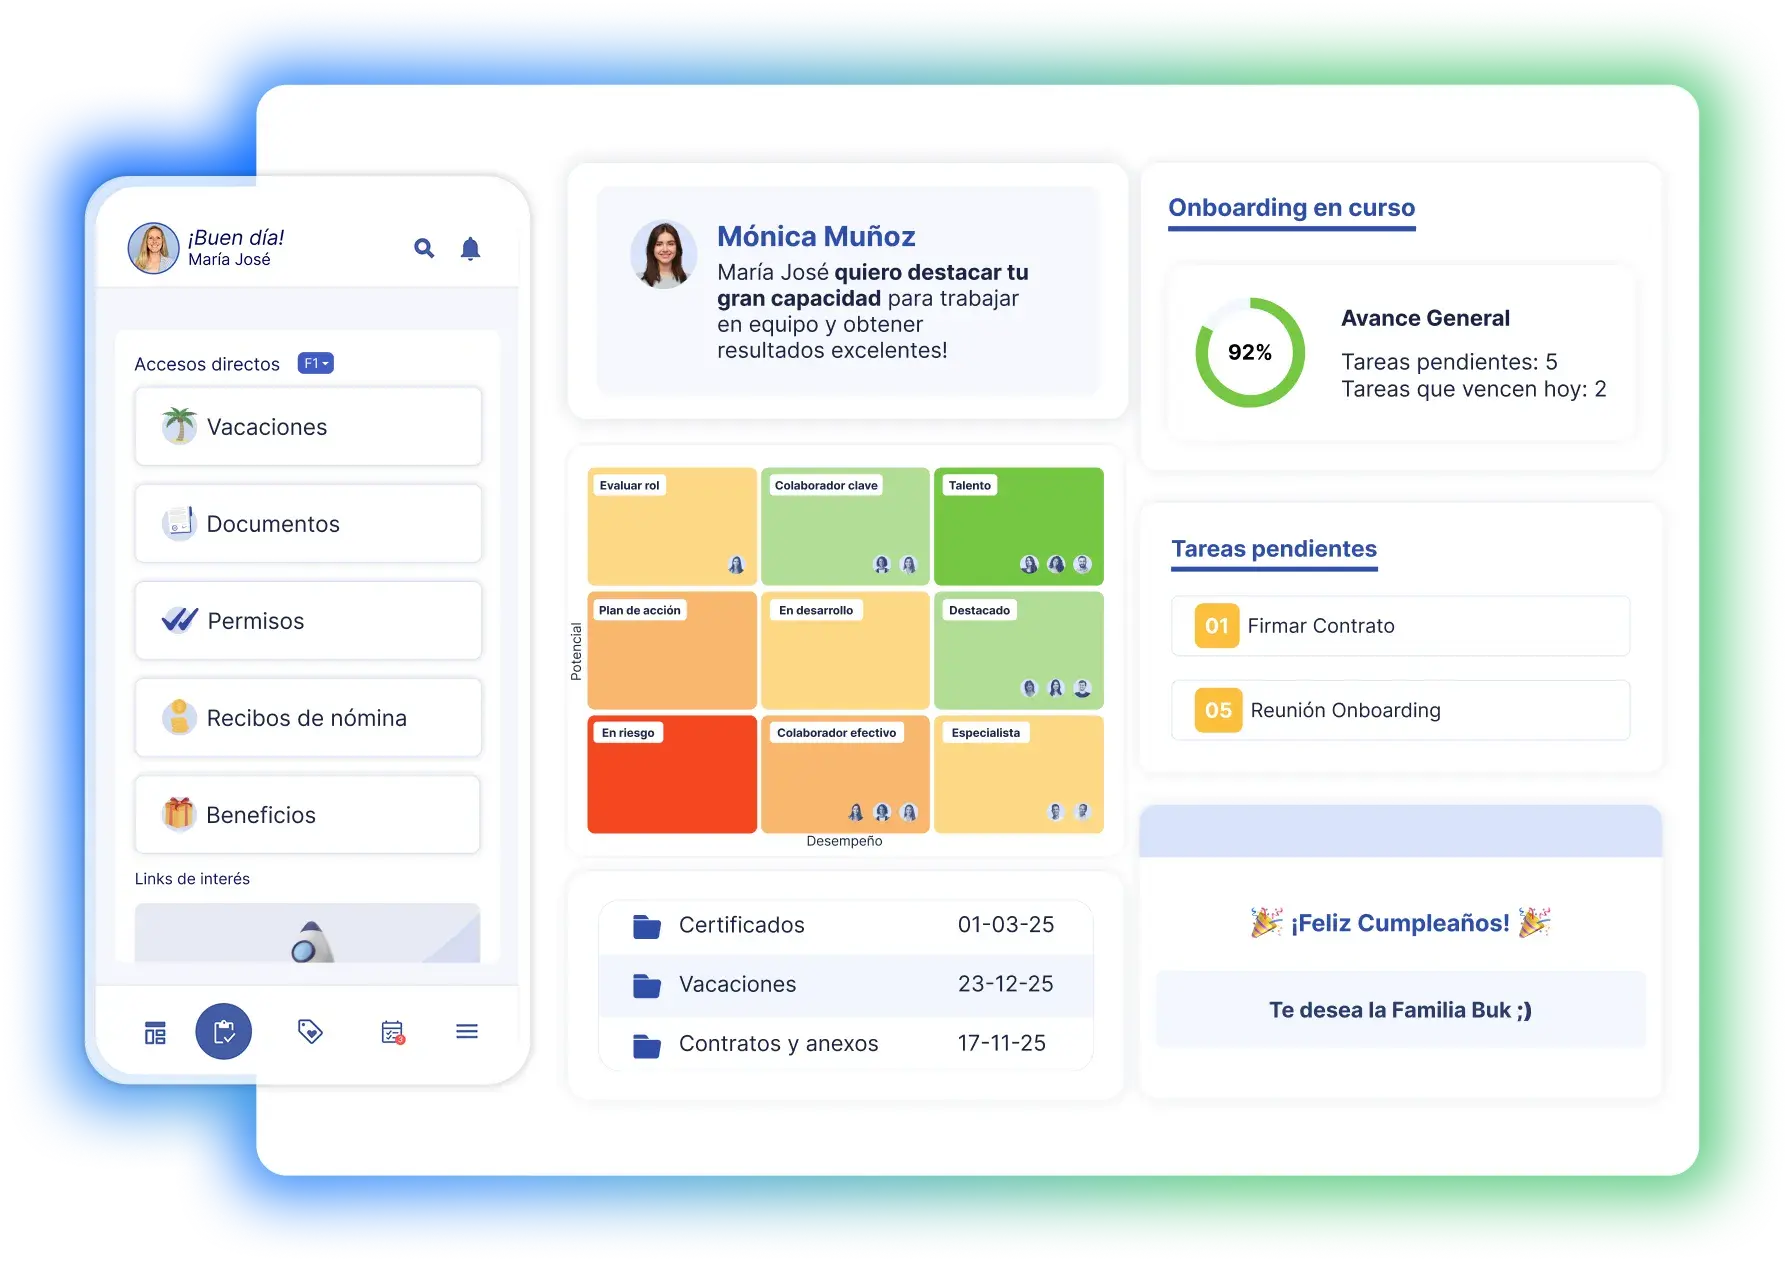Open the heart tag benefits icon

310,1031
